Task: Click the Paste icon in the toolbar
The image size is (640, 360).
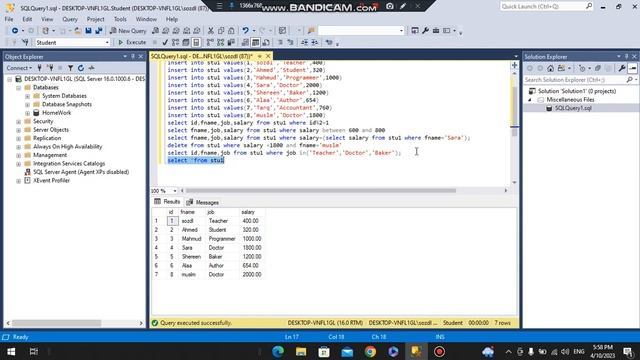Action: coord(231,31)
